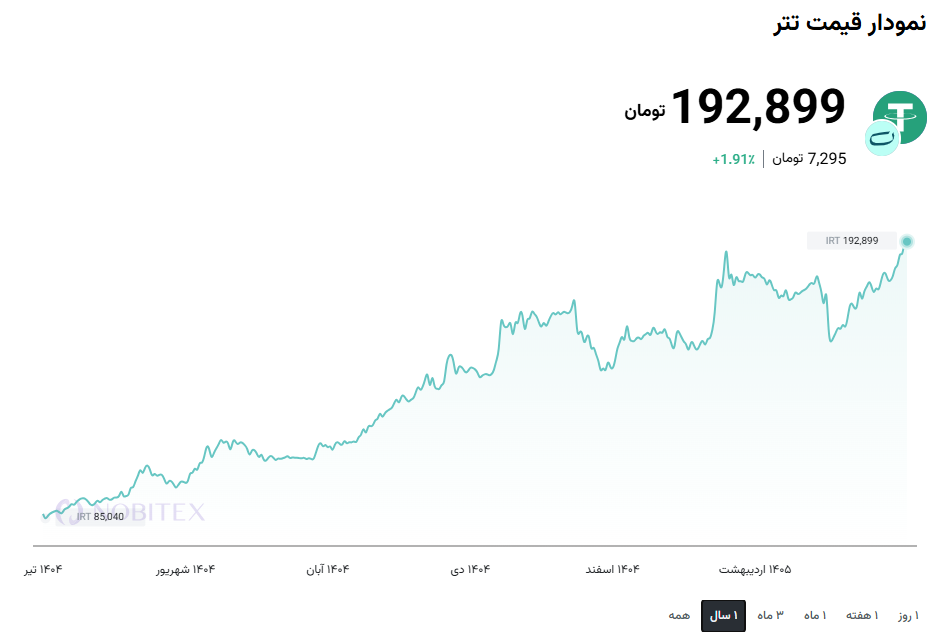Click the small Toman currency badge icon

(882, 138)
